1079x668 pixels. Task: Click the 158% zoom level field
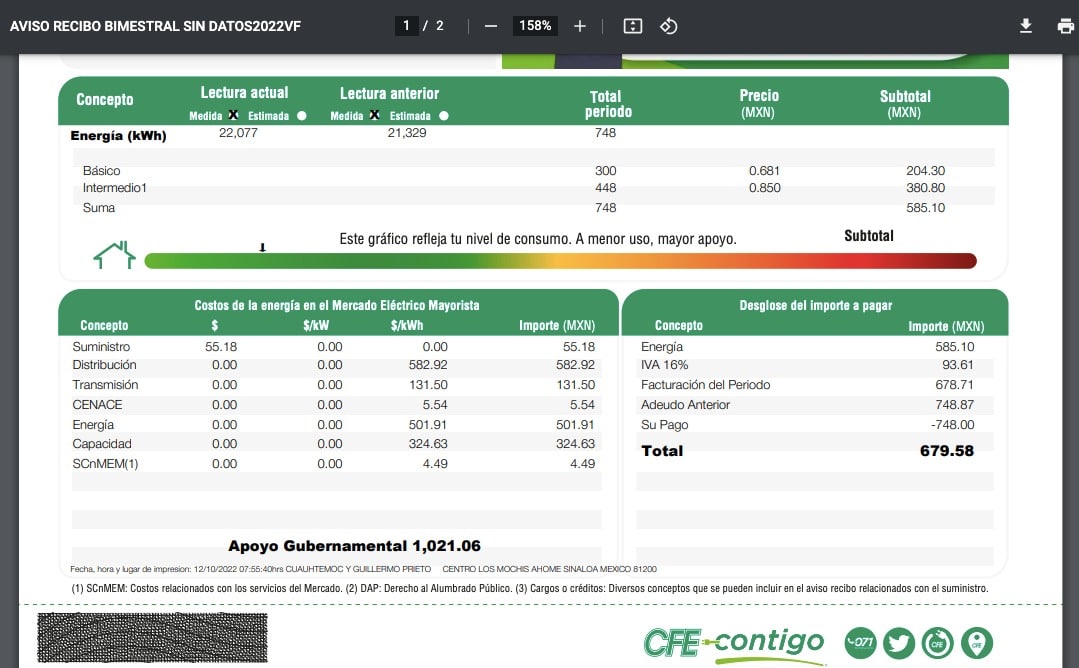pyautogui.click(x=535, y=26)
